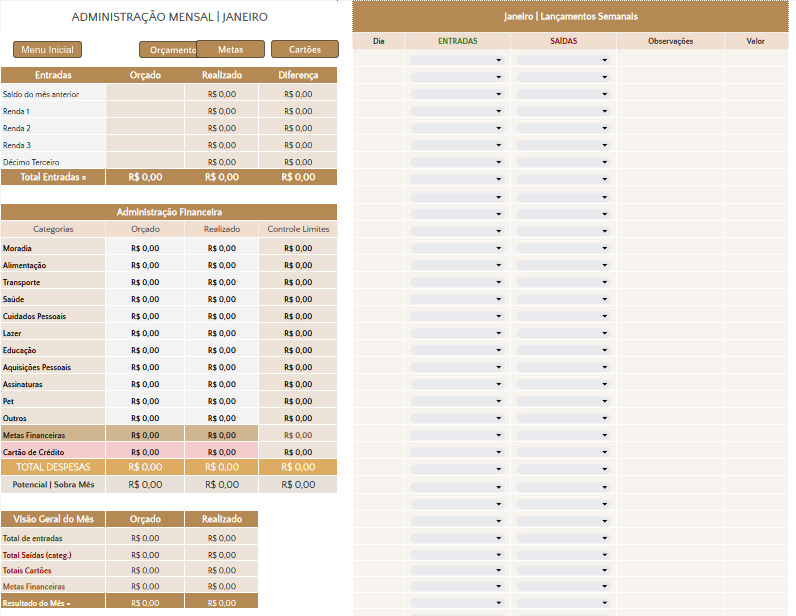Select the Metas Financeiras row in Administração Financeira

[x=169, y=434]
